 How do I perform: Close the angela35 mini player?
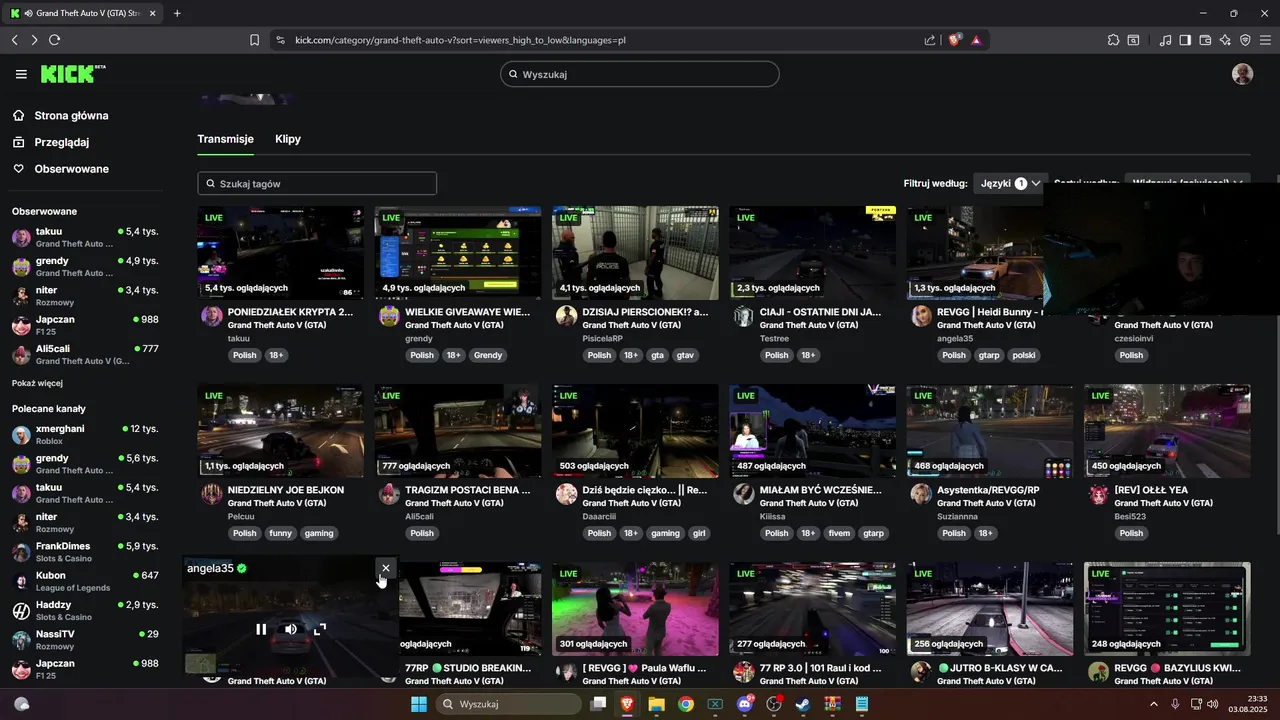tap(386, 568)
